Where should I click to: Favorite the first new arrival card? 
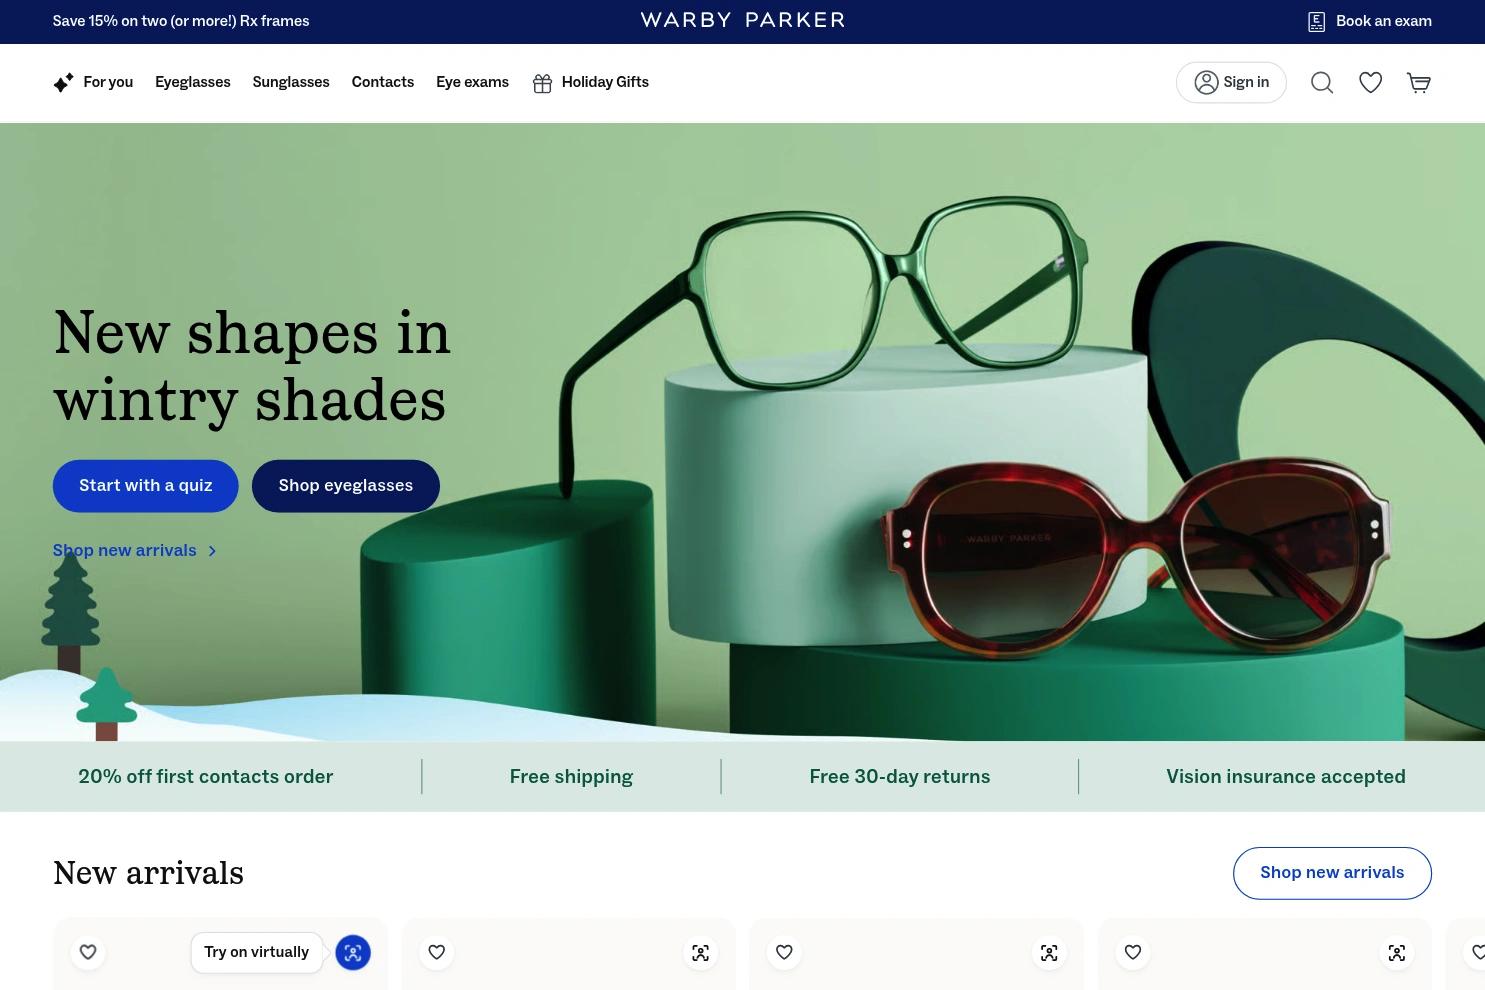tap(88, 953)
